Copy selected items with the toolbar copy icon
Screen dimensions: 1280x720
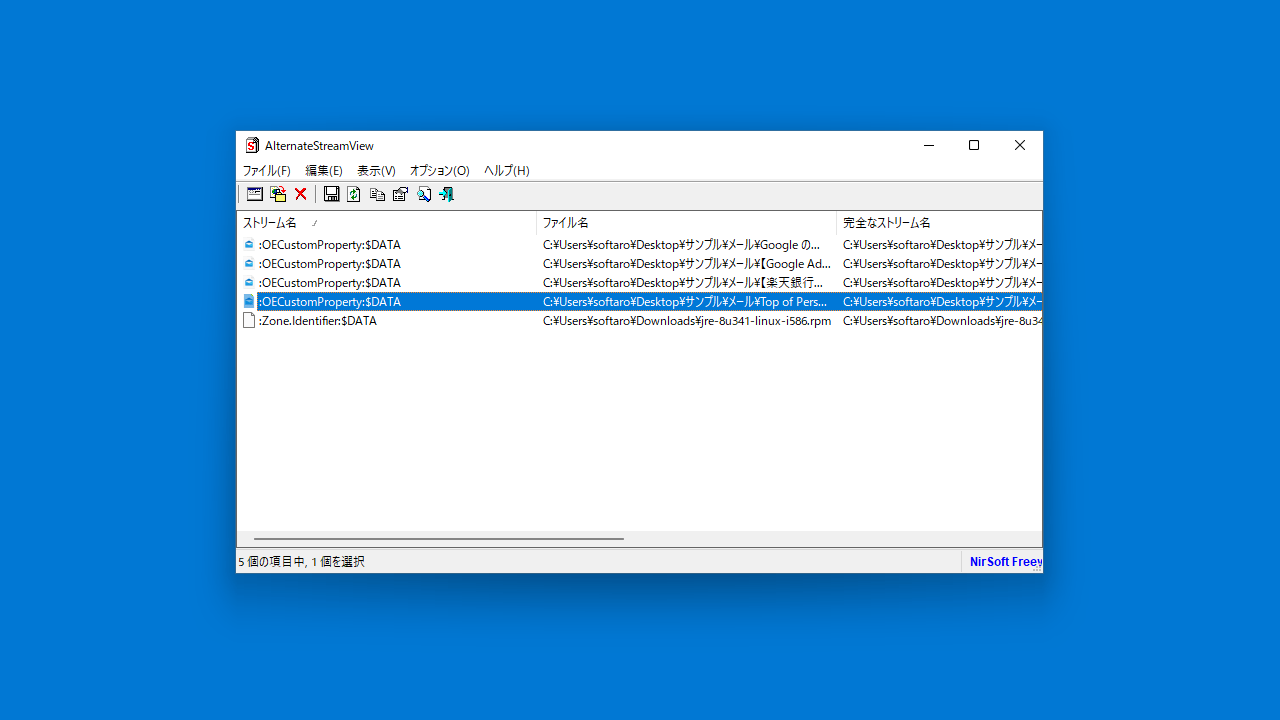click(377, 194)
